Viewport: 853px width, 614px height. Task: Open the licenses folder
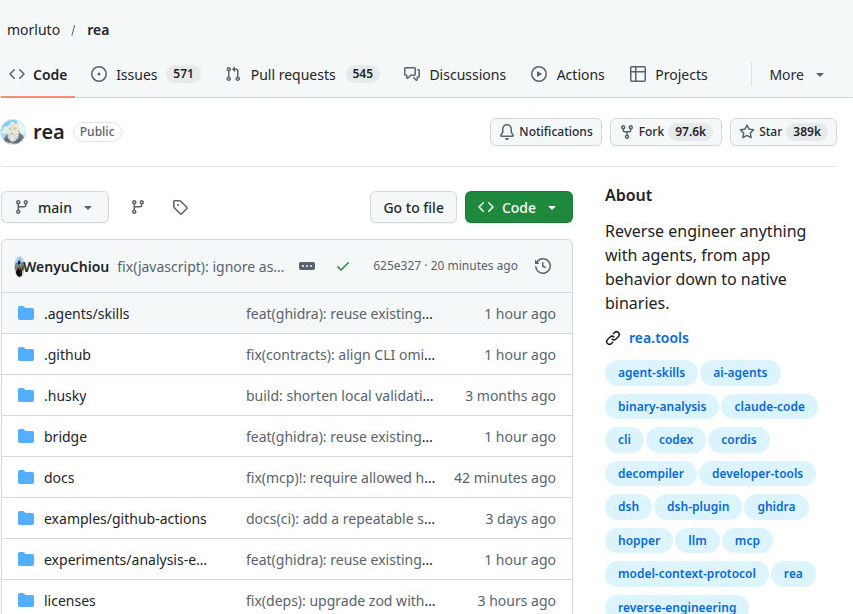[70, 600]
